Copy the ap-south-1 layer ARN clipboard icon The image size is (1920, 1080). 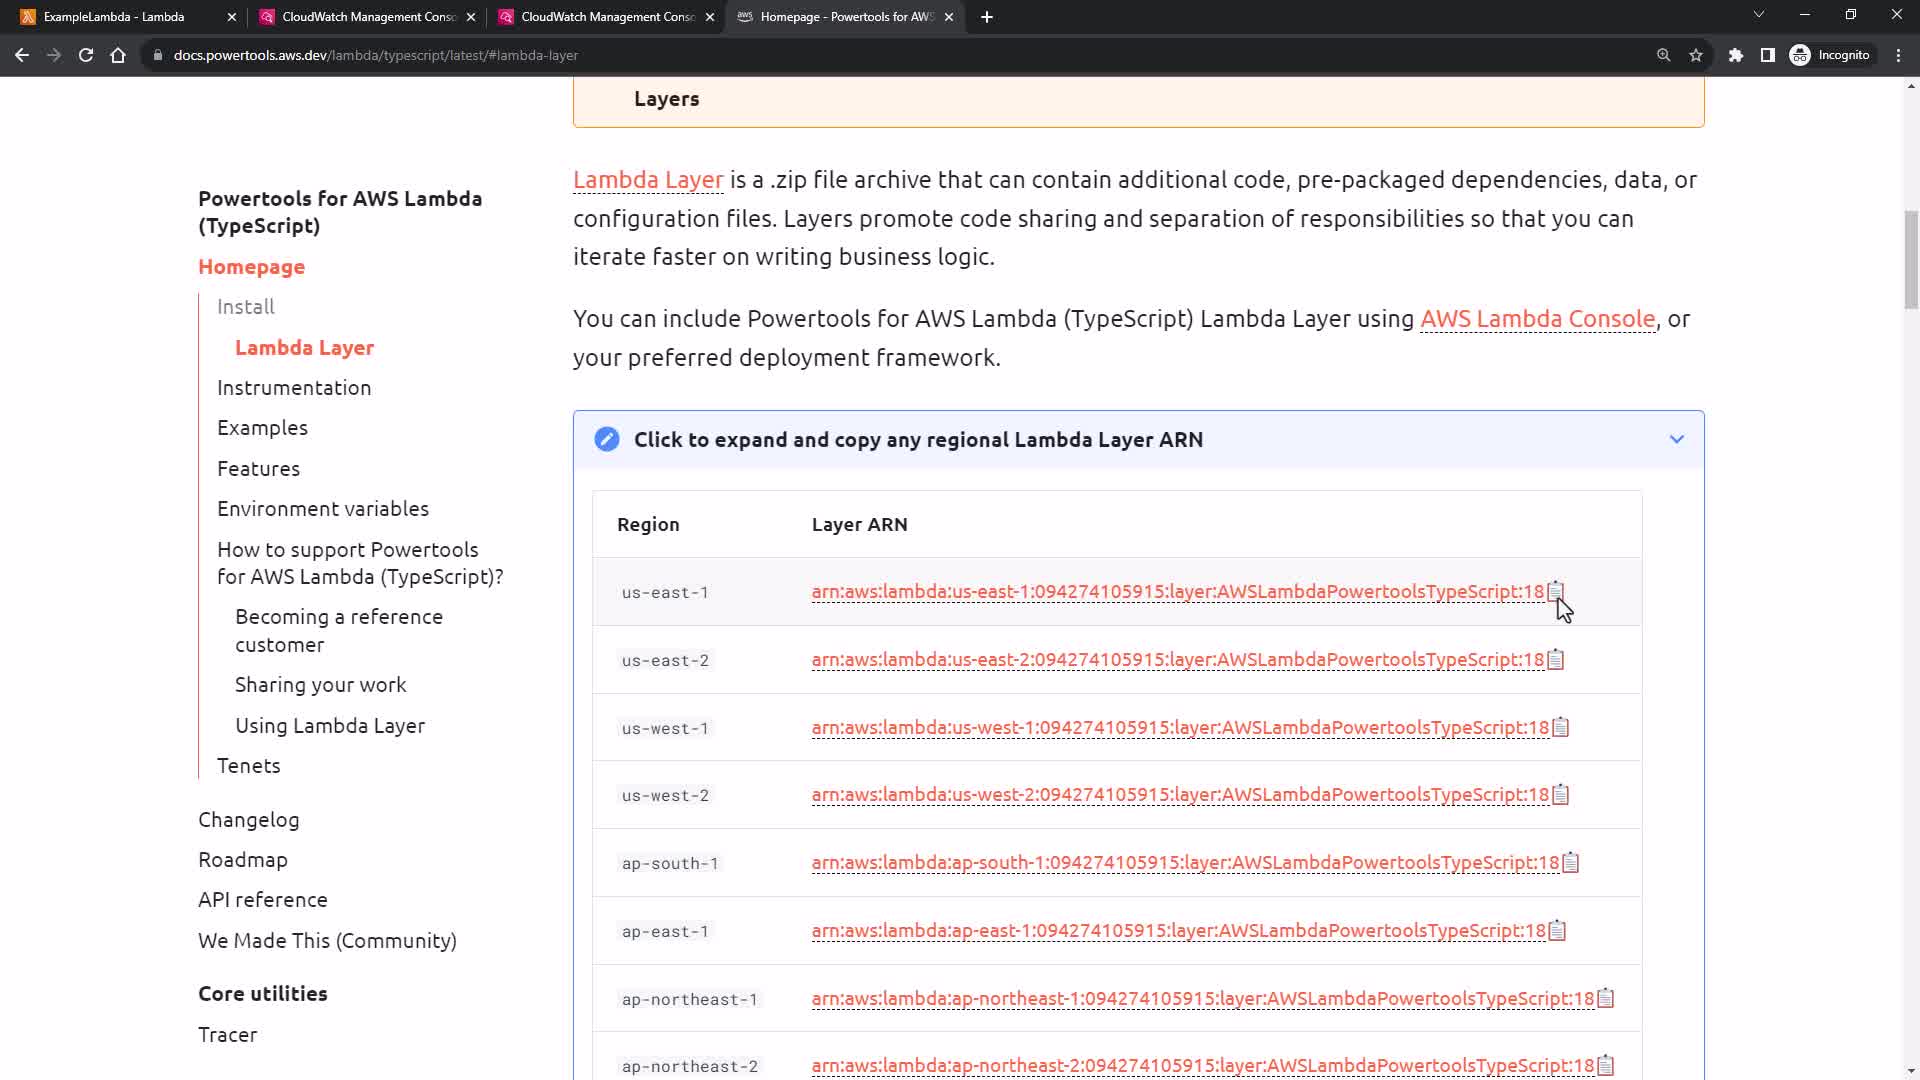coord(1570,863)
